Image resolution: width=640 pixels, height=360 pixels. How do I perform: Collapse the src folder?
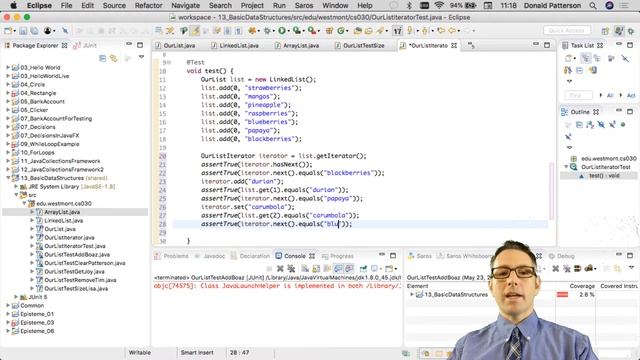[x=16, y=195]
